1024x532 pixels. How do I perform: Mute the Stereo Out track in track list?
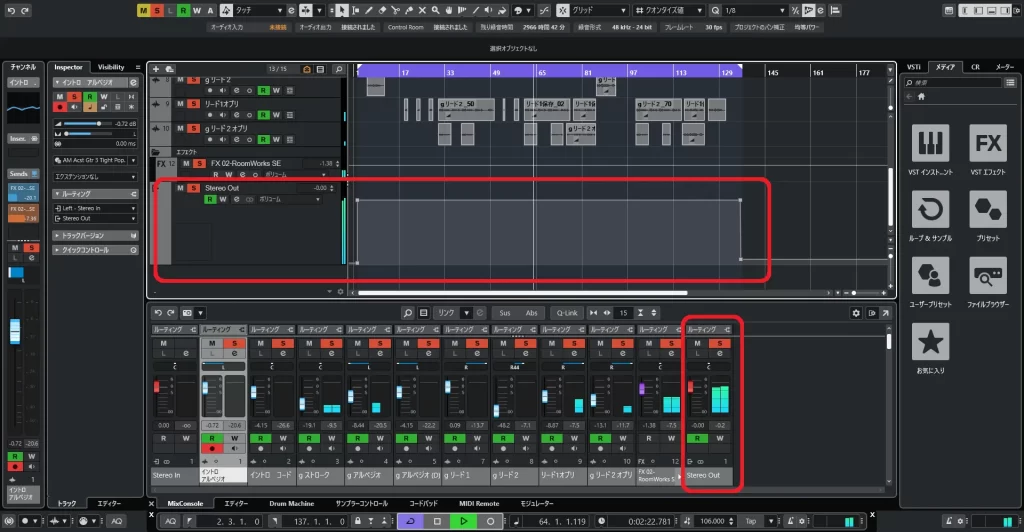tap(181, 188)
